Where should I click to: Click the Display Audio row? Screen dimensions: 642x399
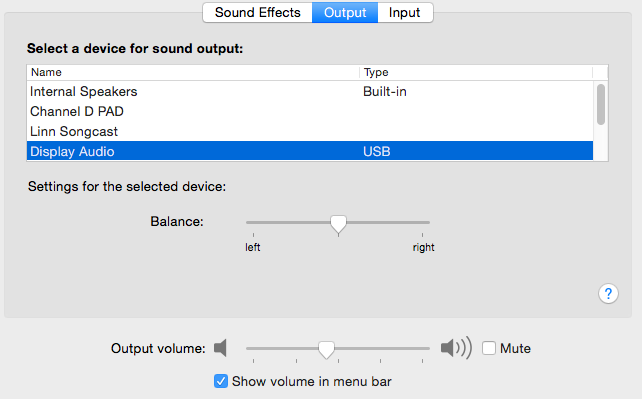point(310,151)
